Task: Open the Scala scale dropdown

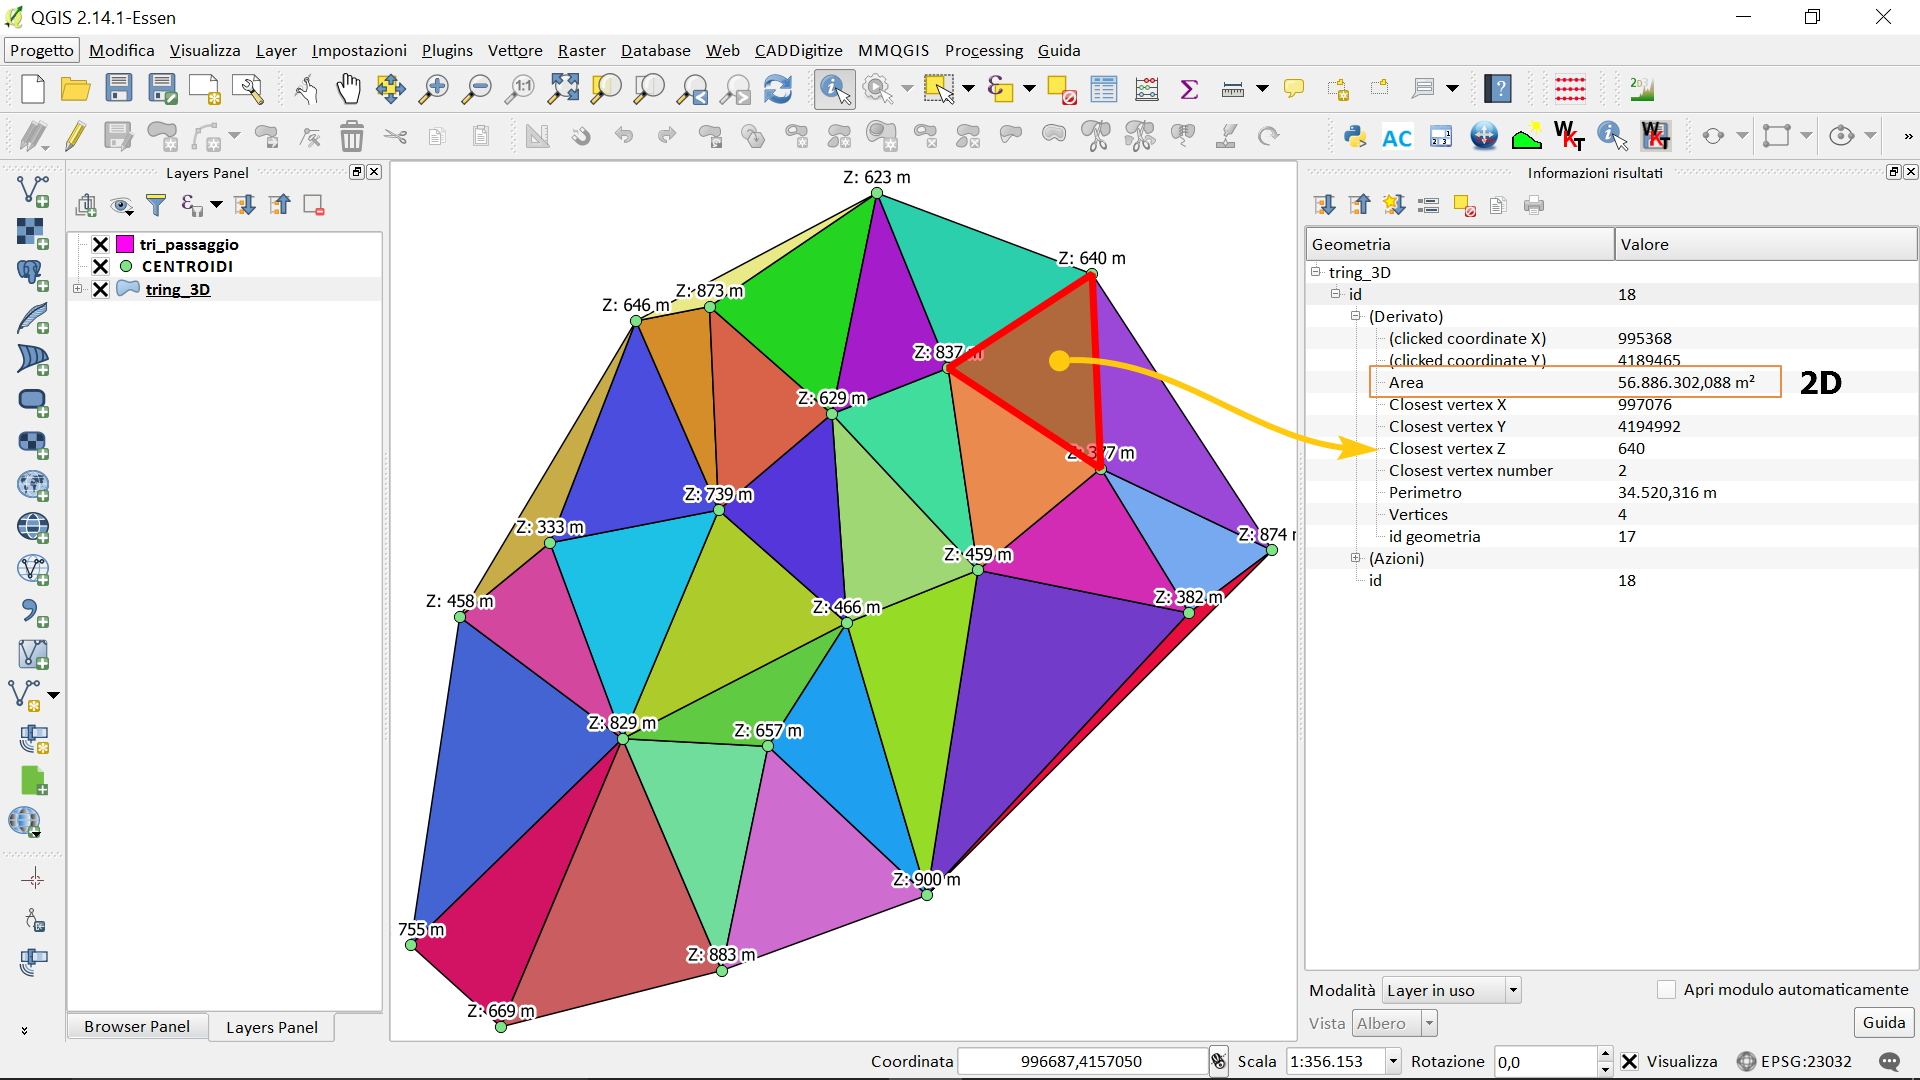Action: (x=1393, y=1061)
